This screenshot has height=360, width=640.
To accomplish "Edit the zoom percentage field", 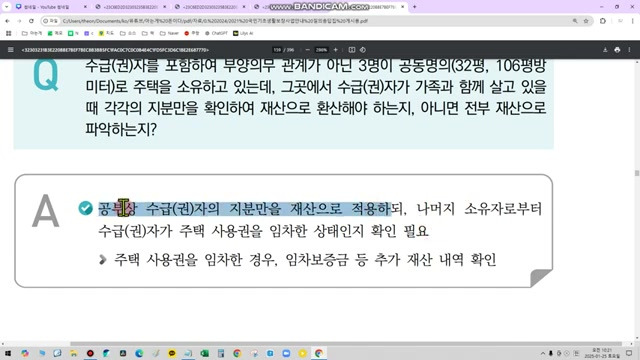I will 322,50.
